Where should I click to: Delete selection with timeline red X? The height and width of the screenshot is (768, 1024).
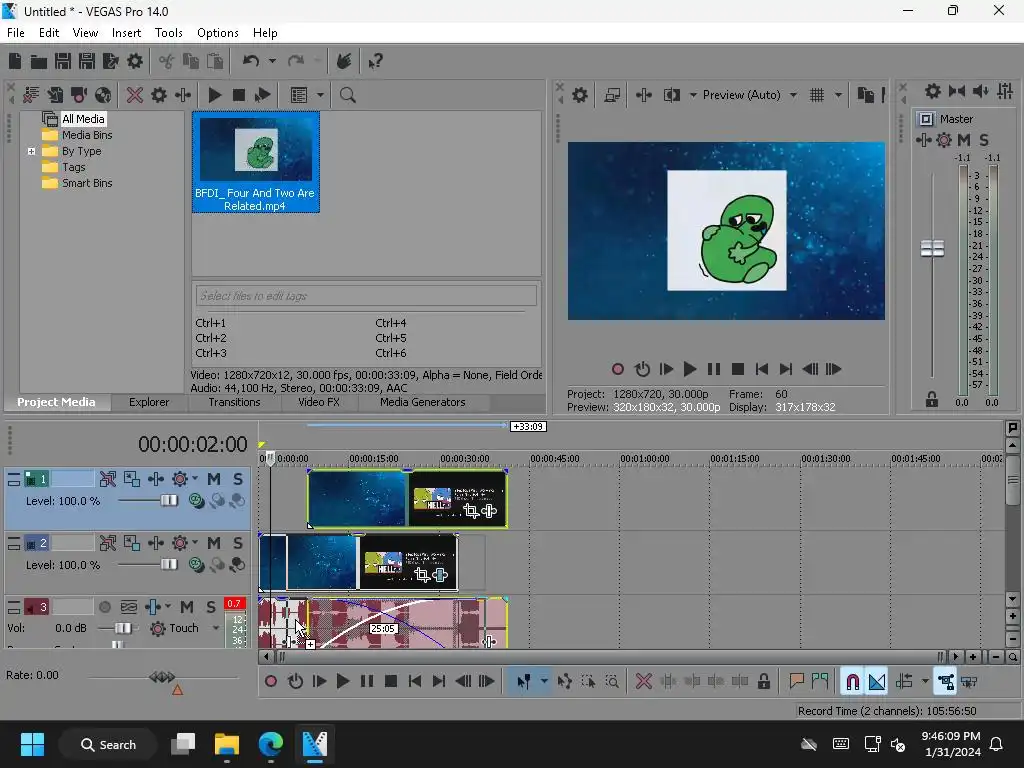pyautogui.click(x=644, y=682)
